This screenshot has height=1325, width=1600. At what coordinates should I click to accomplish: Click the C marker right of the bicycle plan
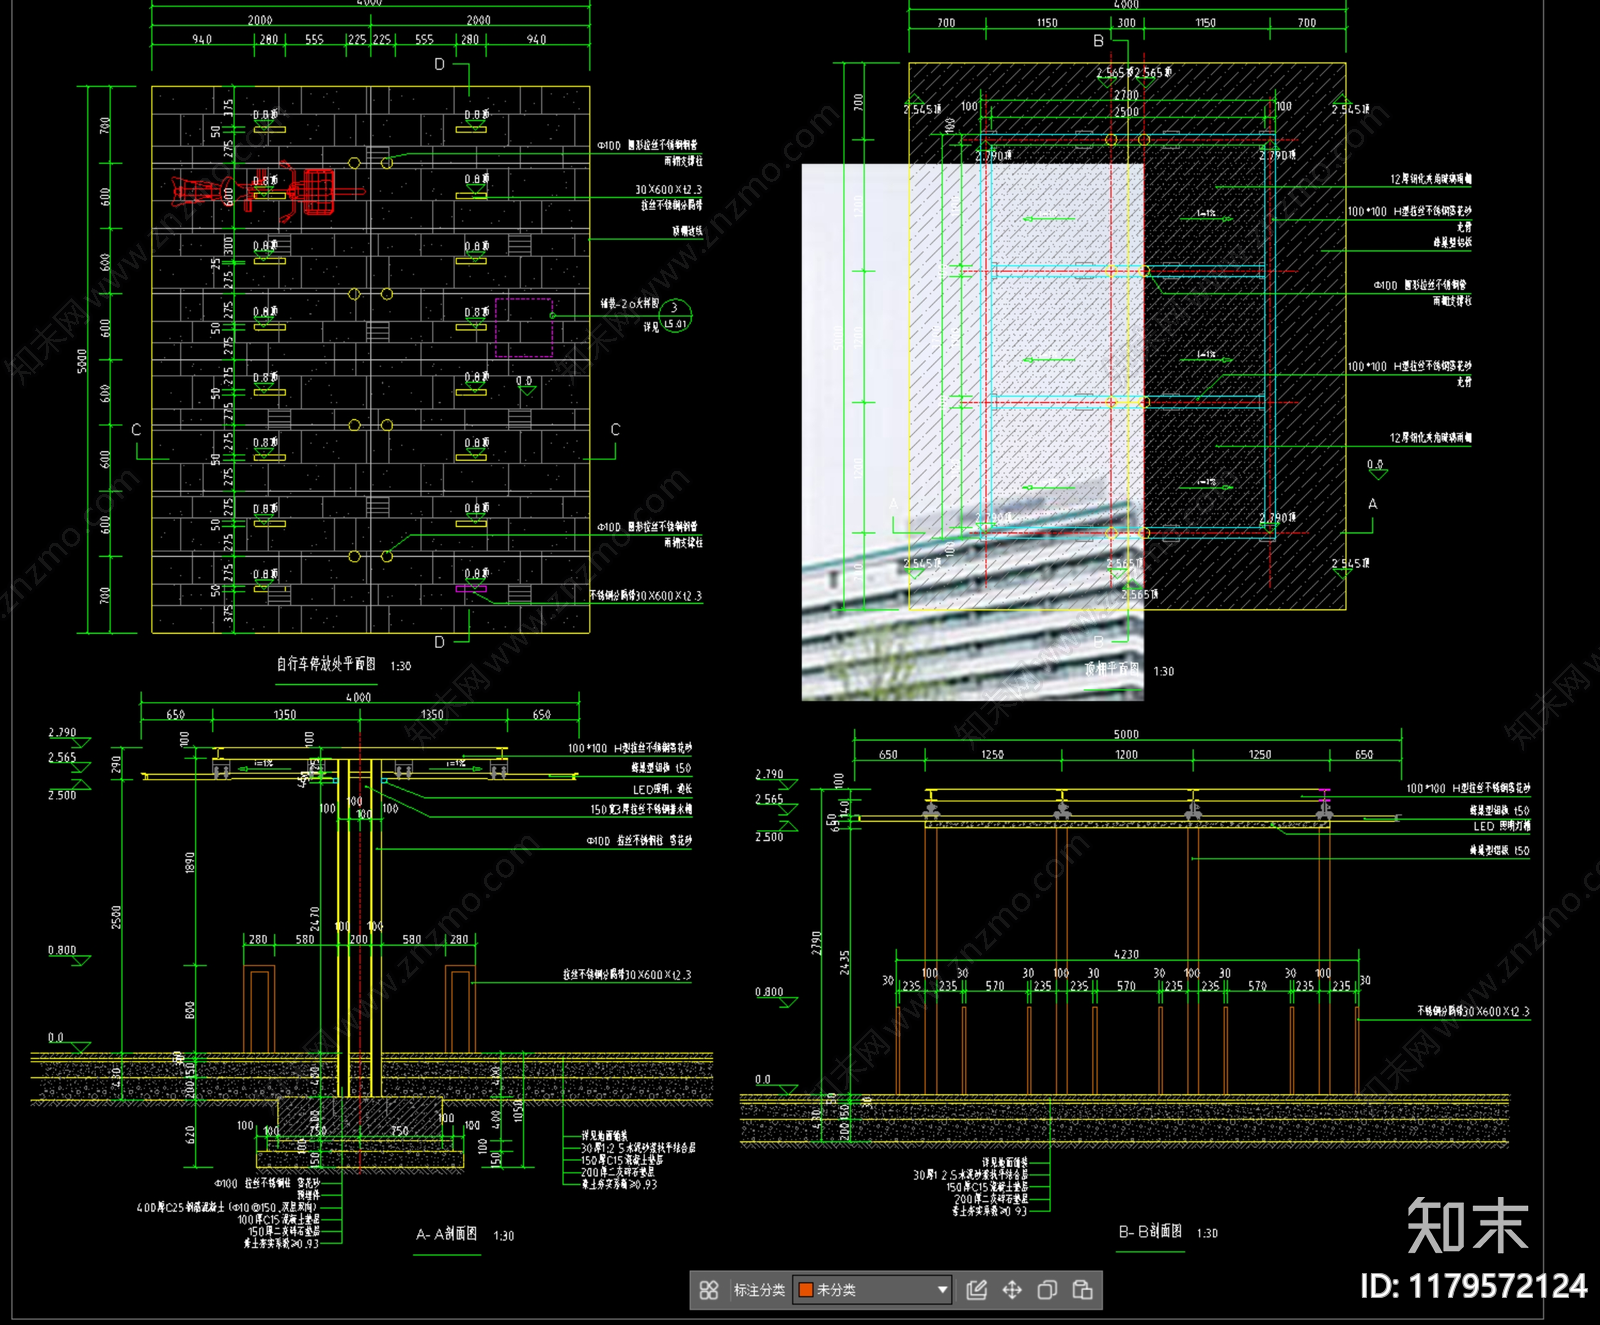click(615, 429)
